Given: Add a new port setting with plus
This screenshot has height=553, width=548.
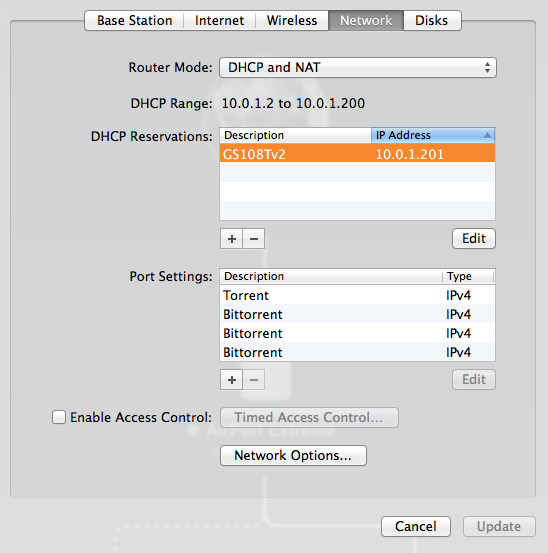Looking at the screenshot, I should [x=231, y=380].
